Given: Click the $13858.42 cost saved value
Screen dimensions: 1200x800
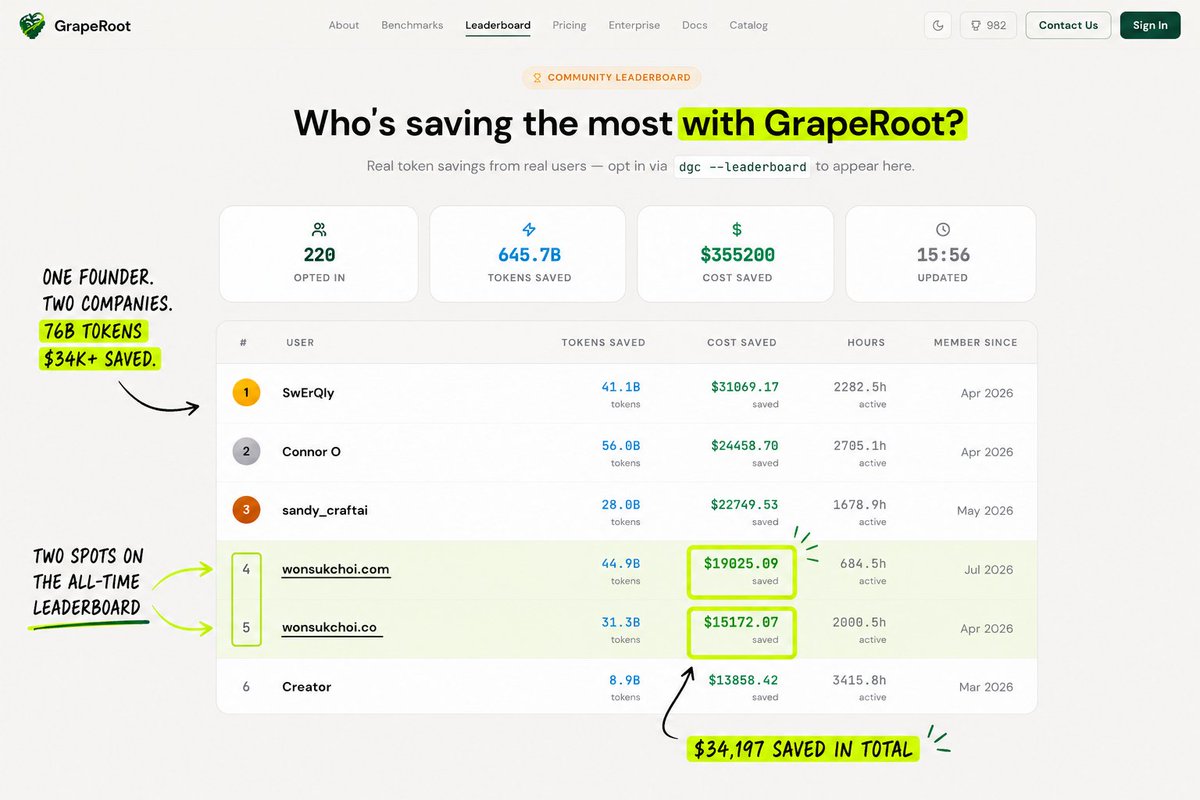Looking at the screenshot, I should coord(743,680).
